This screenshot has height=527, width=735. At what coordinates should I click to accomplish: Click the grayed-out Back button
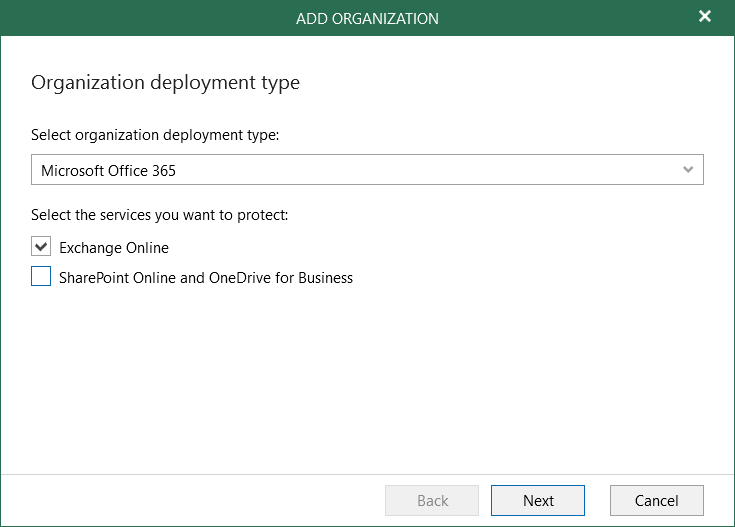click(432, 501)
